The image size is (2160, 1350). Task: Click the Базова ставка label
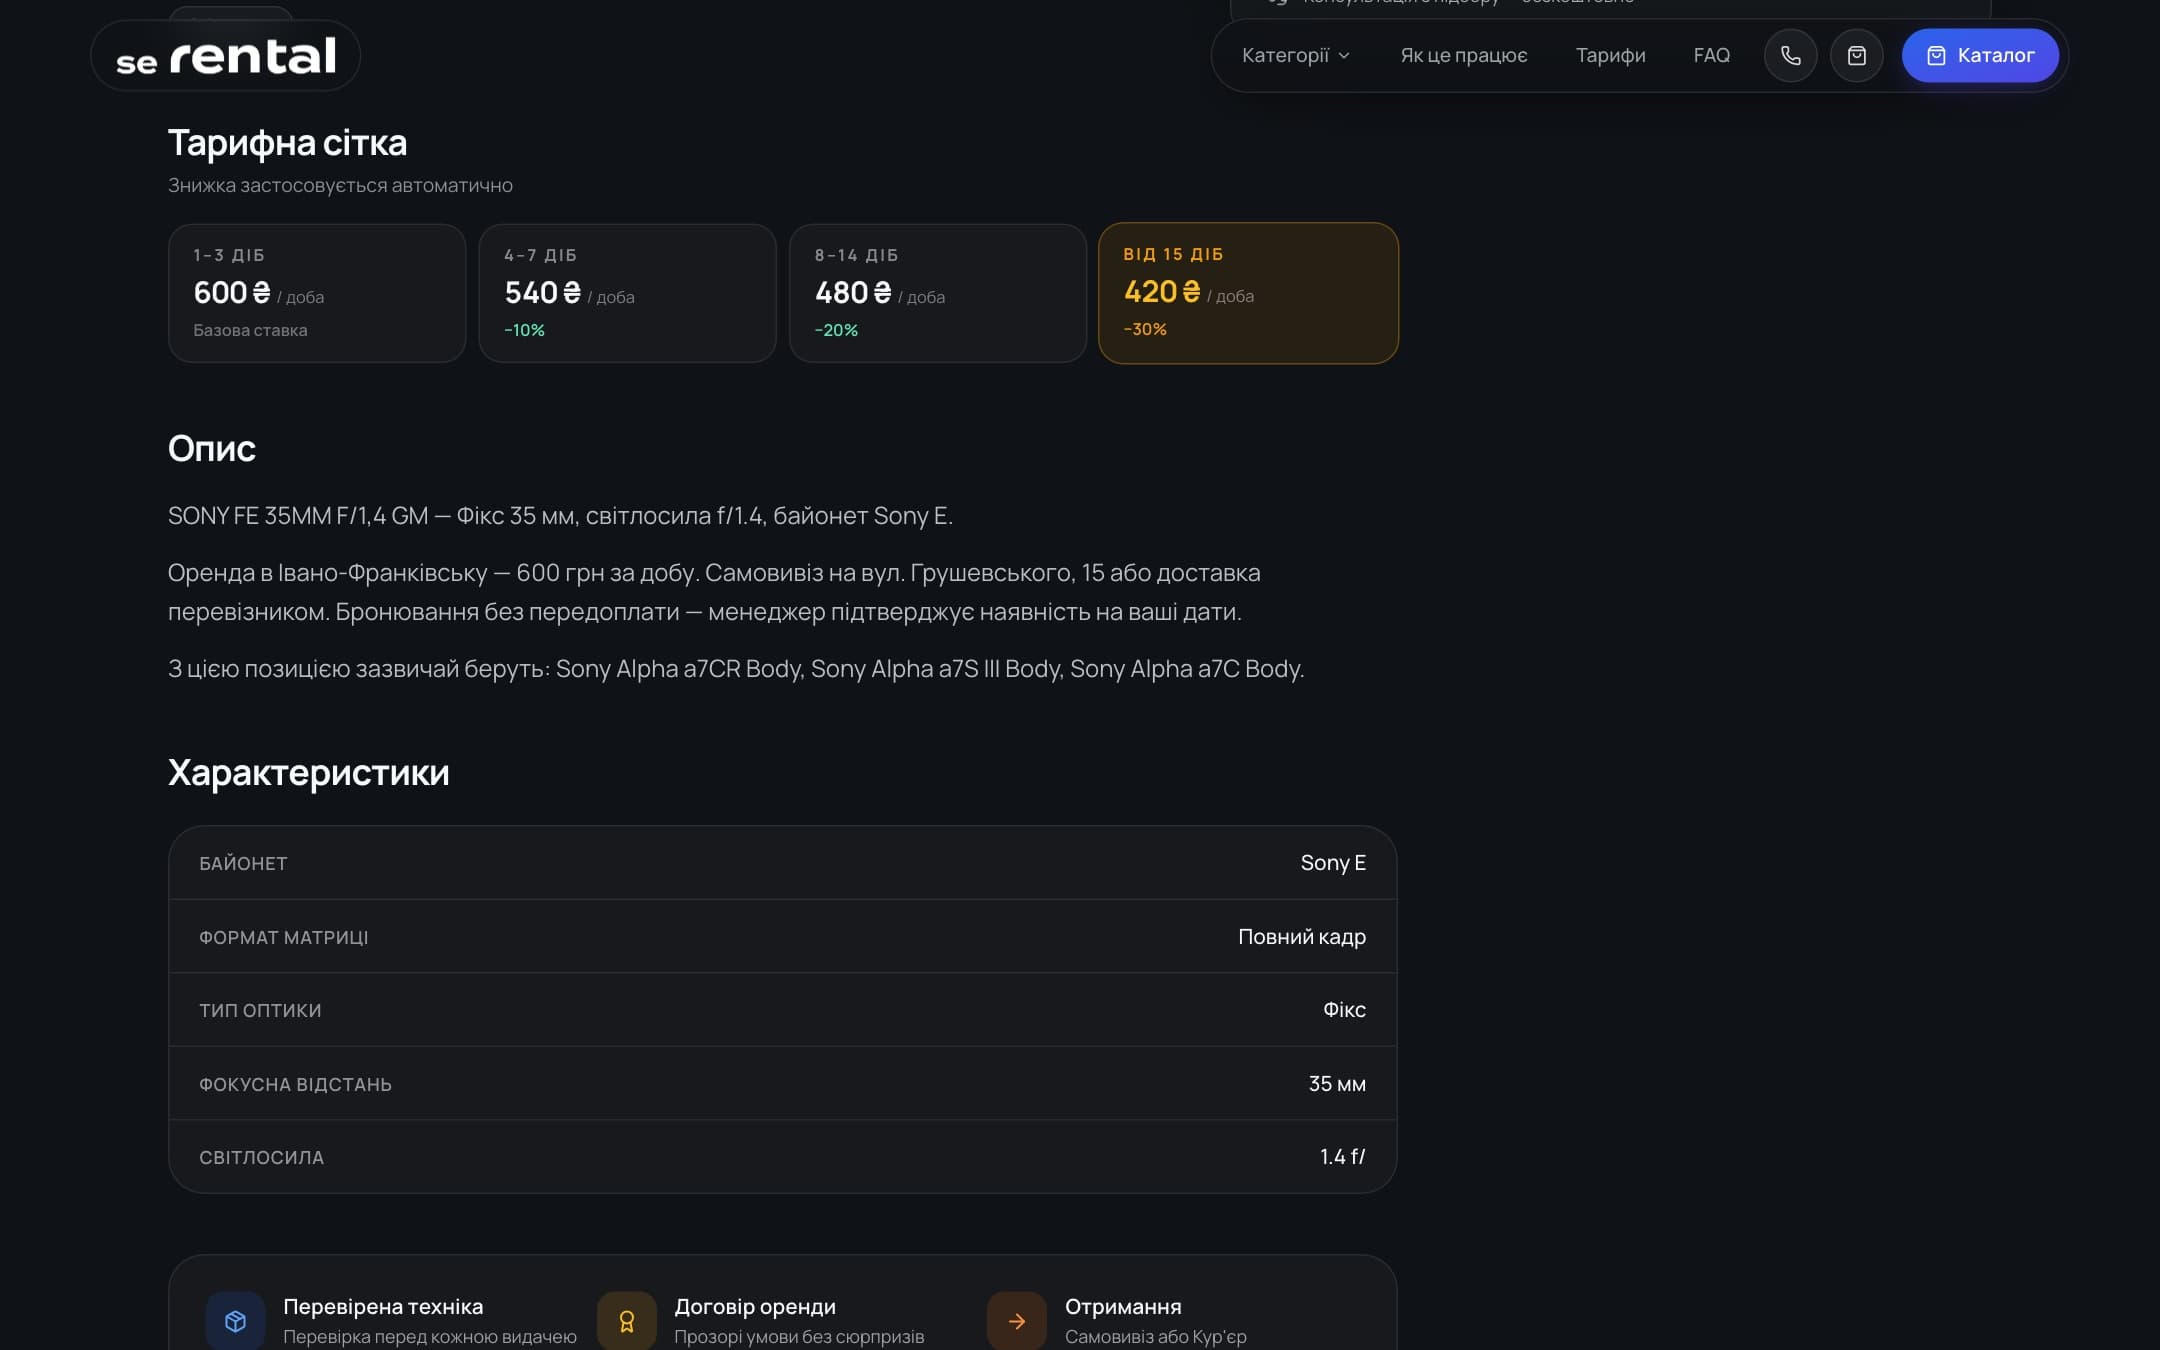coord(250,330)
